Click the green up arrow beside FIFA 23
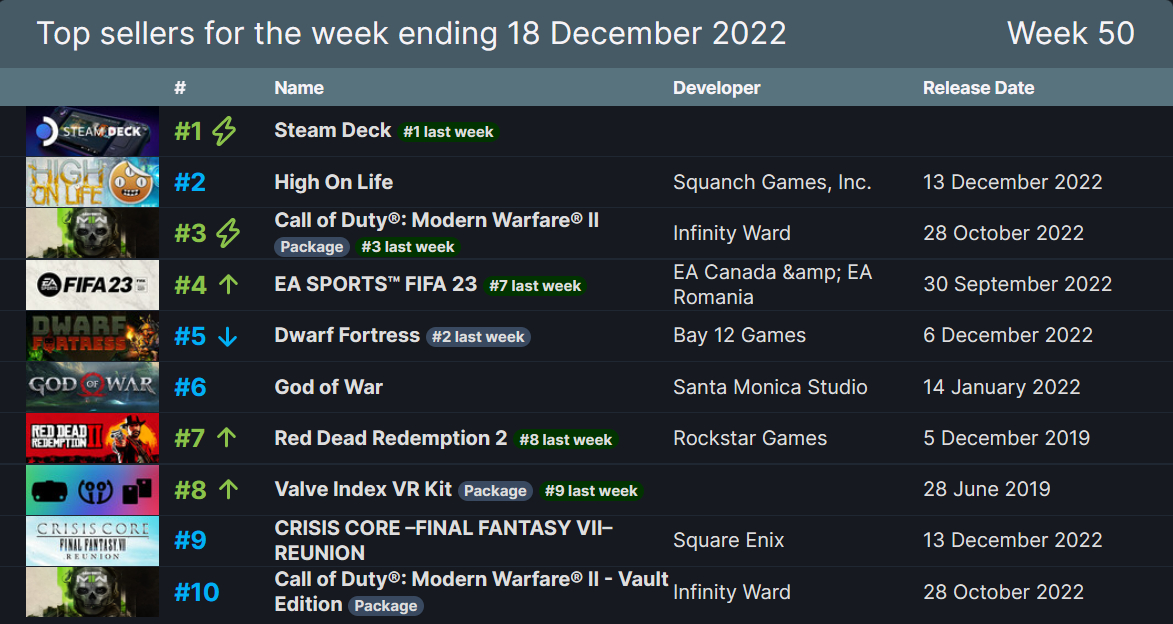Viewport: 1173px width, 624px height. point(228,283)
